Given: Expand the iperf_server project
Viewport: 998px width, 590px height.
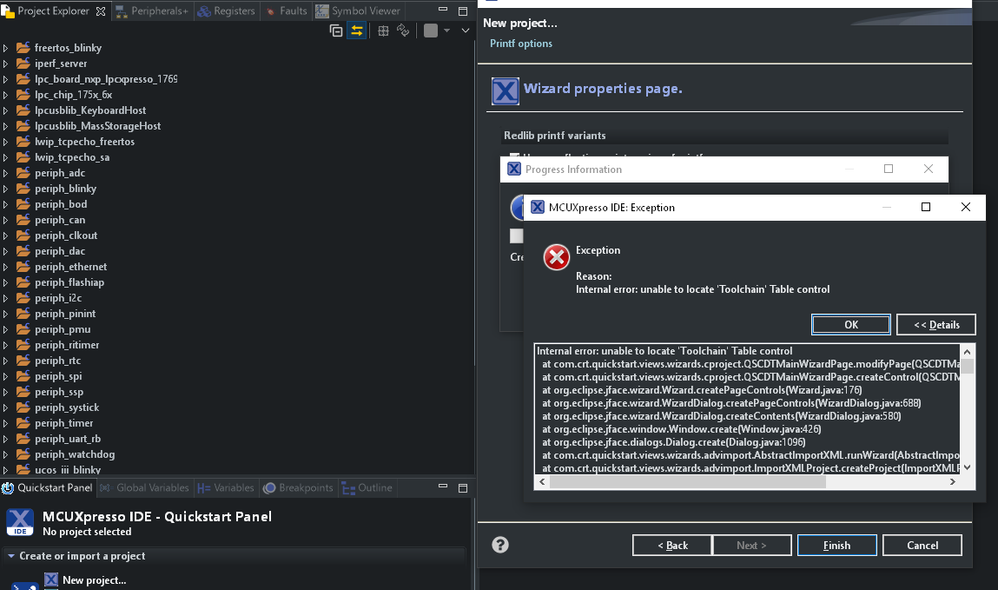Looking at the screenshot, I should [x=6, y=64].
